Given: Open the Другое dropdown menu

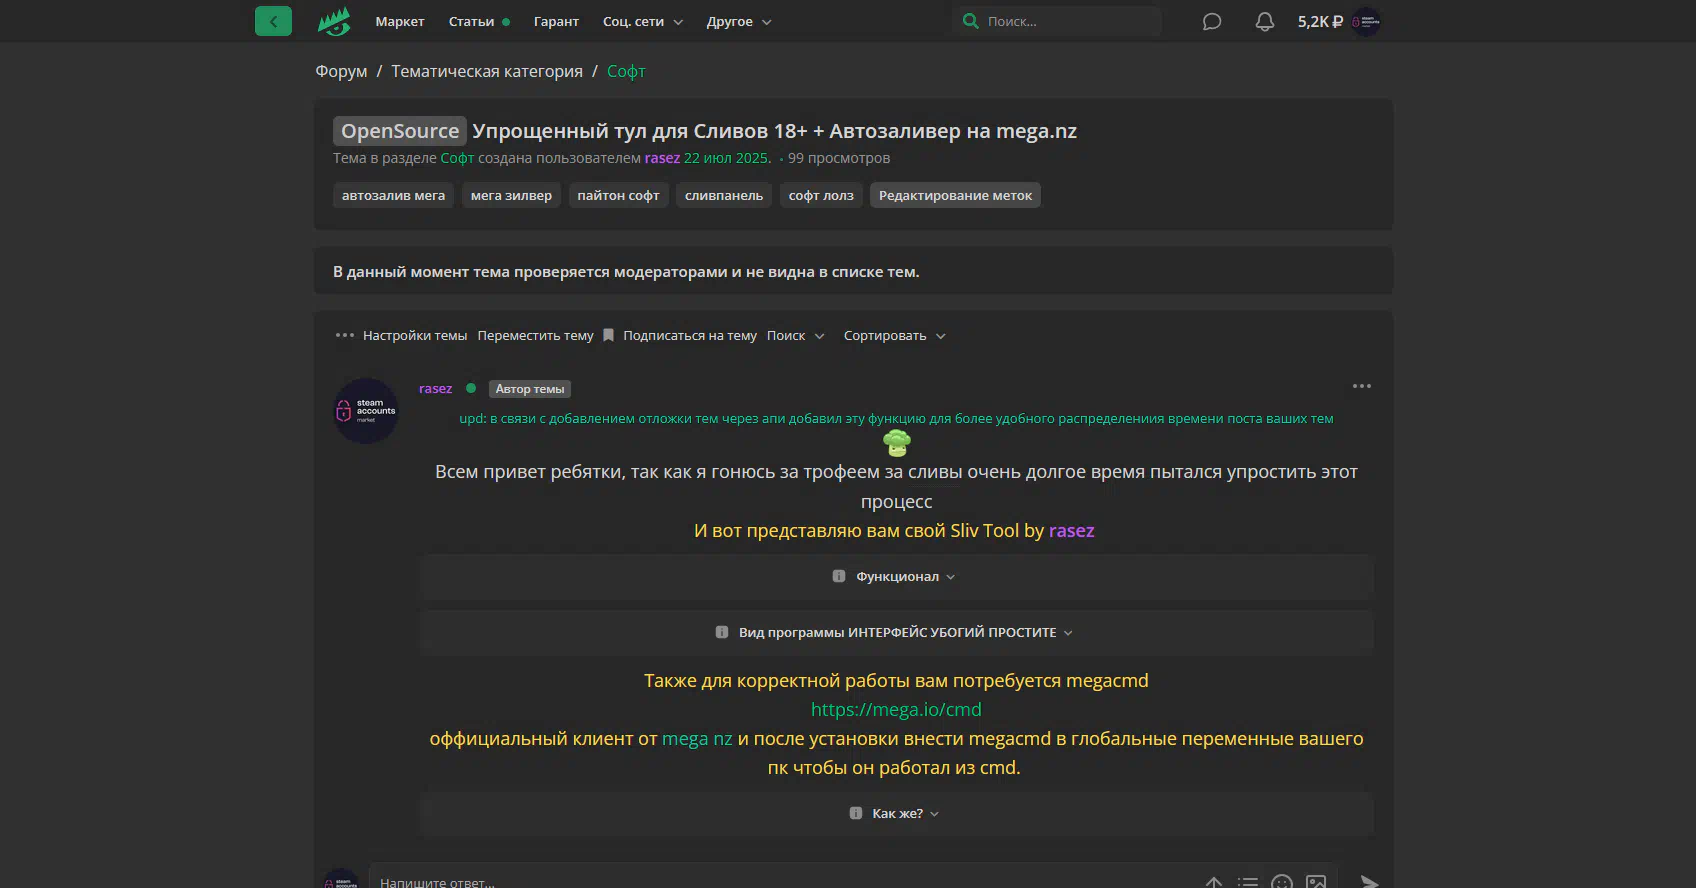Looking at the screenshot, I should click(x=739, y=21).
